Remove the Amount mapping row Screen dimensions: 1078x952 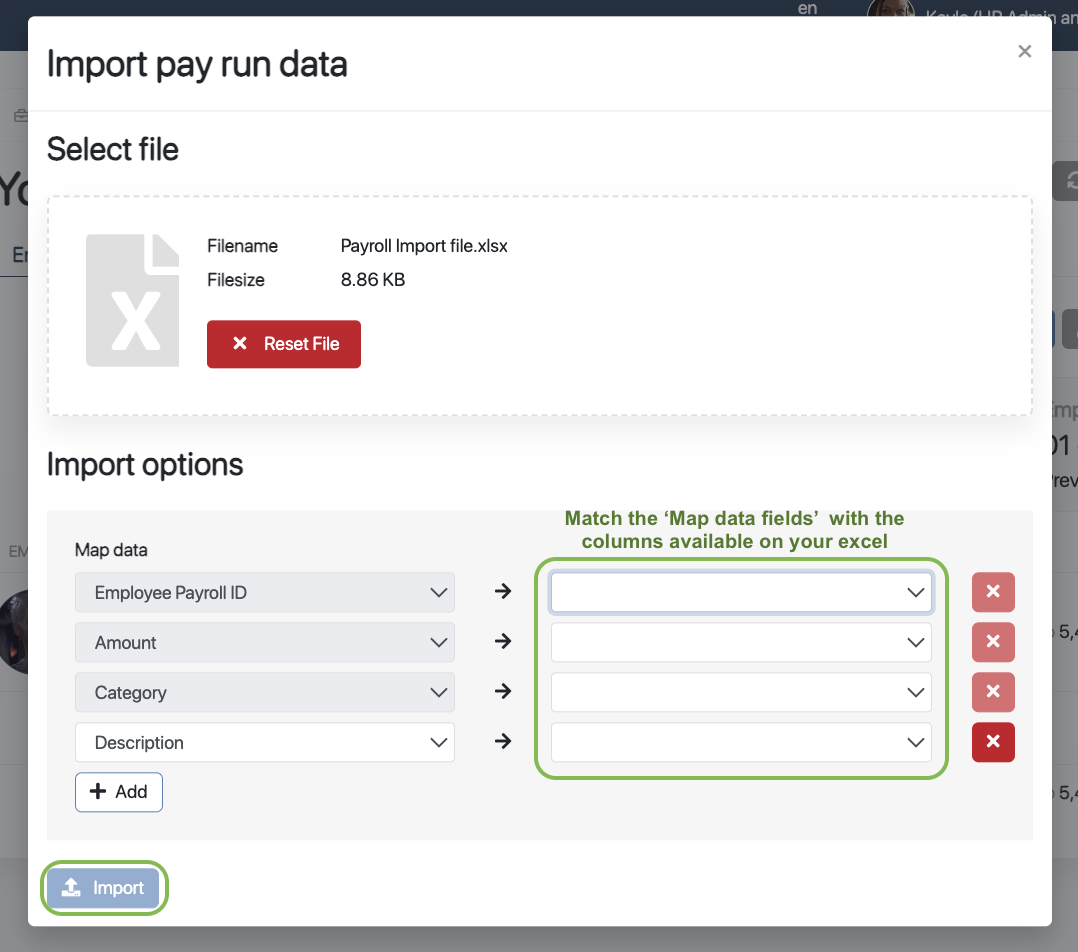993,642
